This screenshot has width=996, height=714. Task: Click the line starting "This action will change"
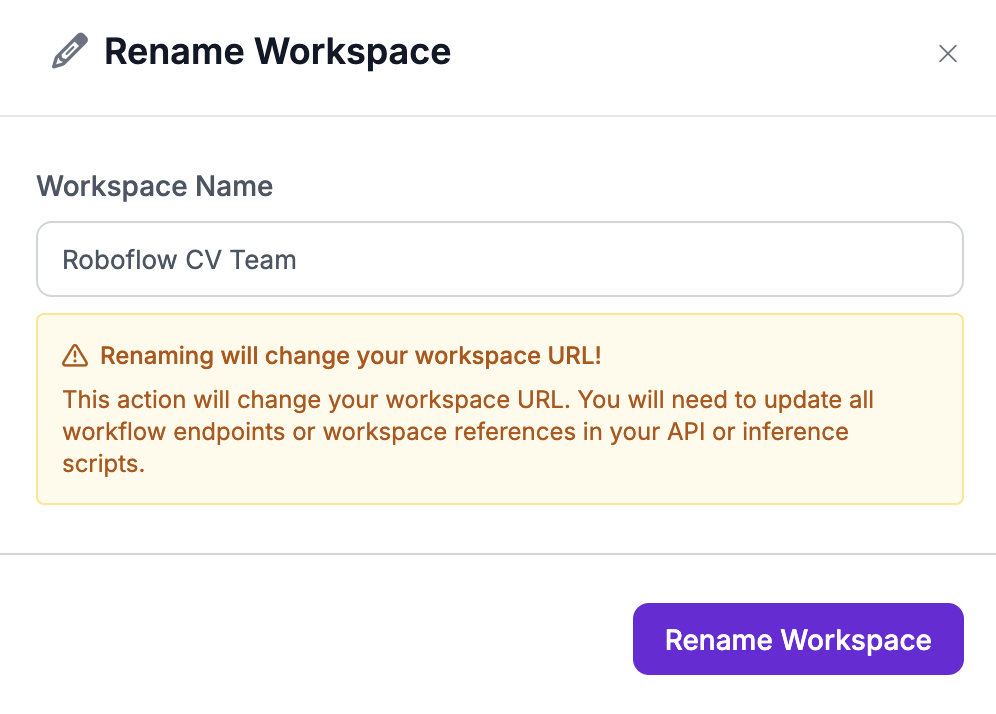[468, 400]
